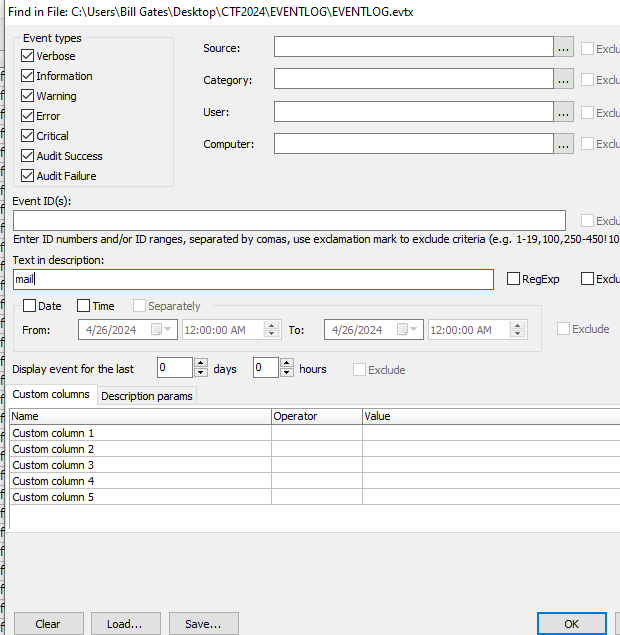
Task: Increase the hours value with up arrow
Action: tap(287, 363)
